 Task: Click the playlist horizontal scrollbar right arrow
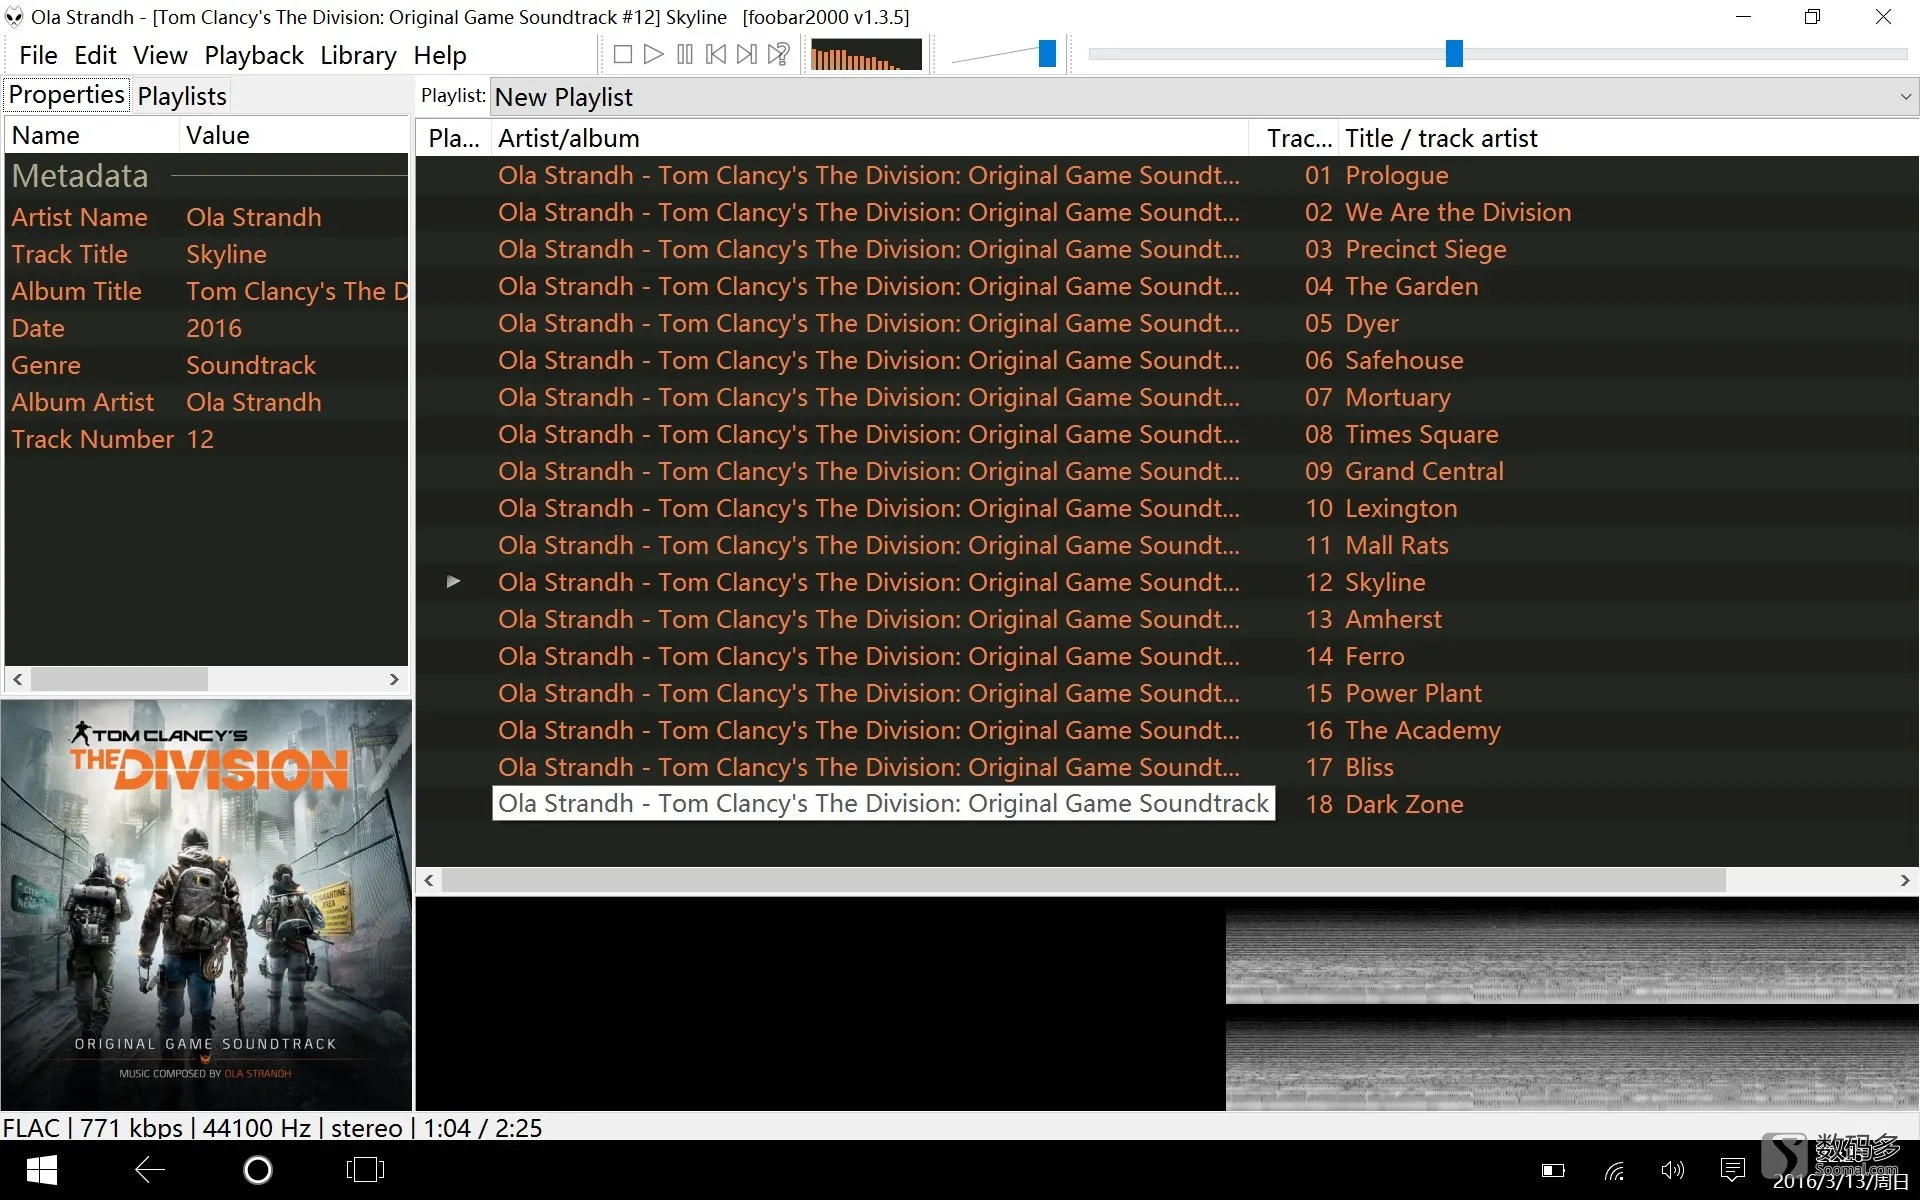[1904, 880]
